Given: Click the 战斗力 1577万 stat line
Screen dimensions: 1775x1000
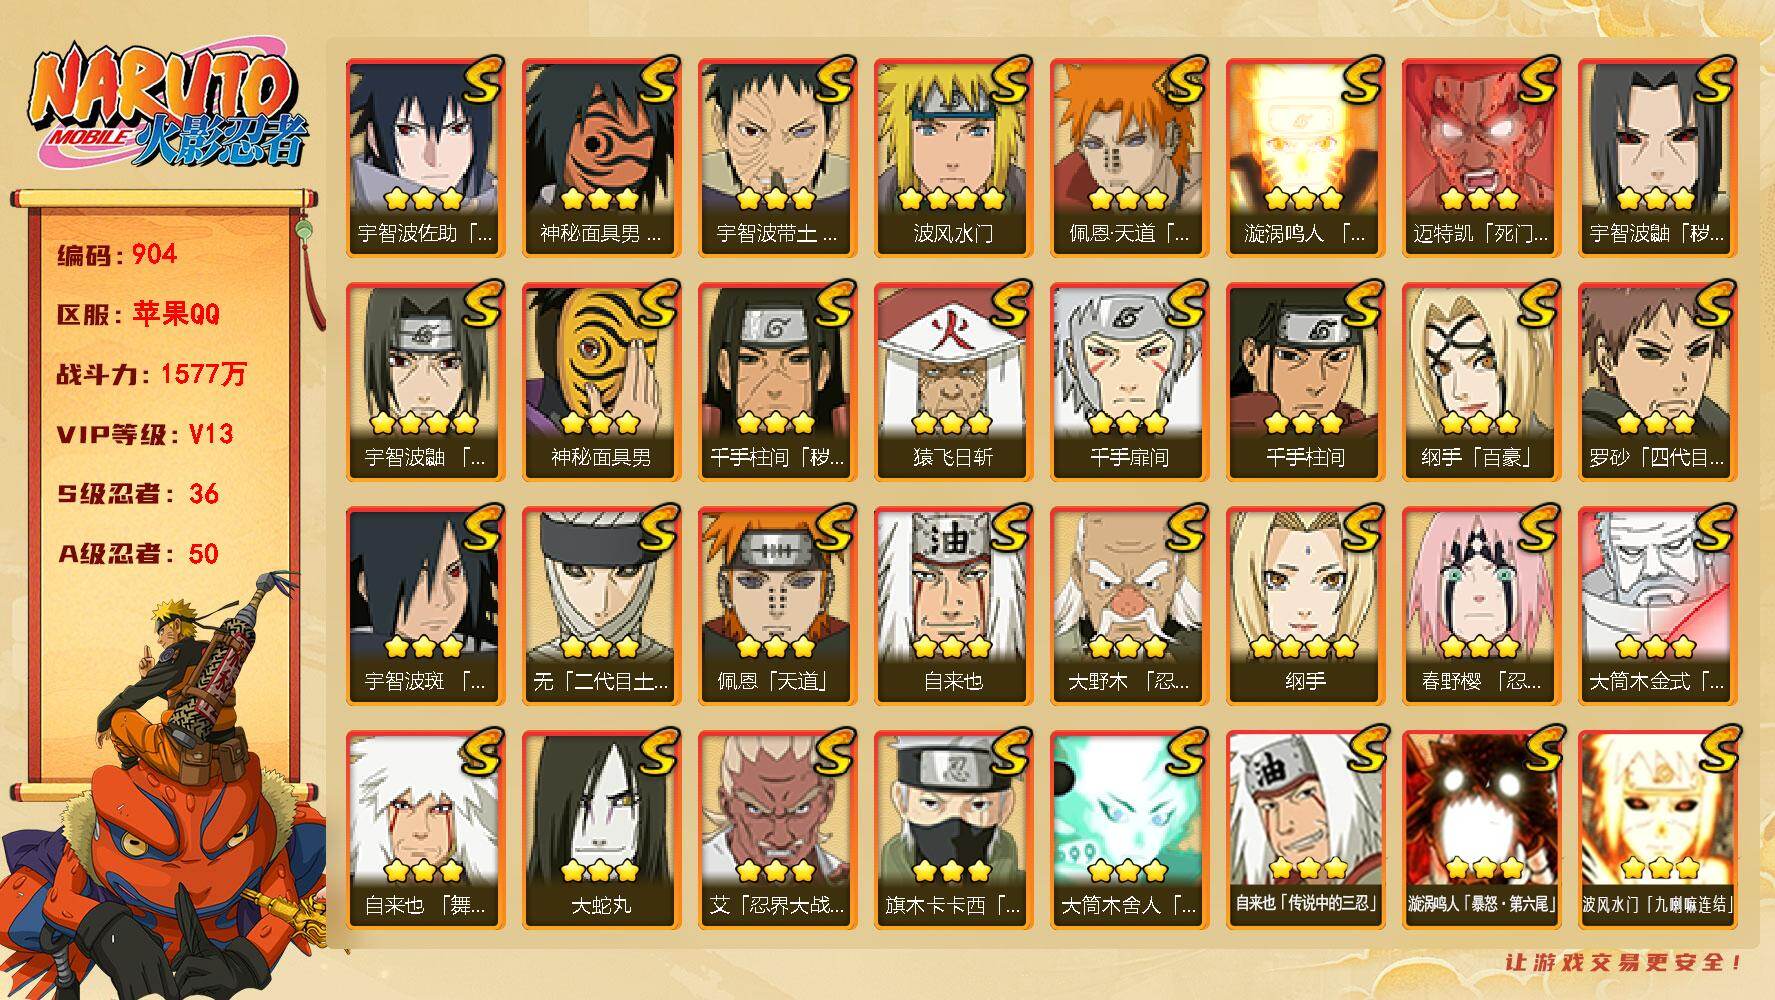Looking at the screenshot, I should pyautogui.click(x=151, y=374).
